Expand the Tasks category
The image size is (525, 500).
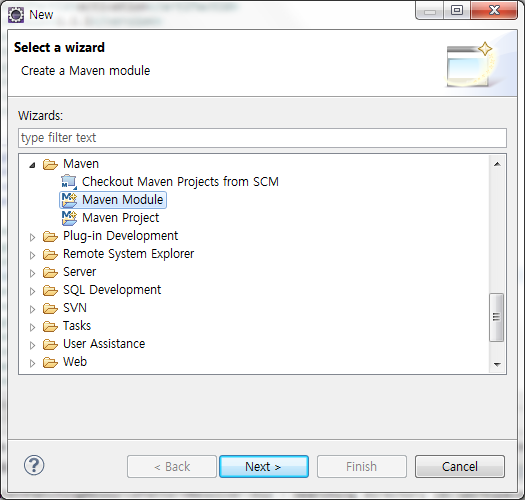coord(32,327)
